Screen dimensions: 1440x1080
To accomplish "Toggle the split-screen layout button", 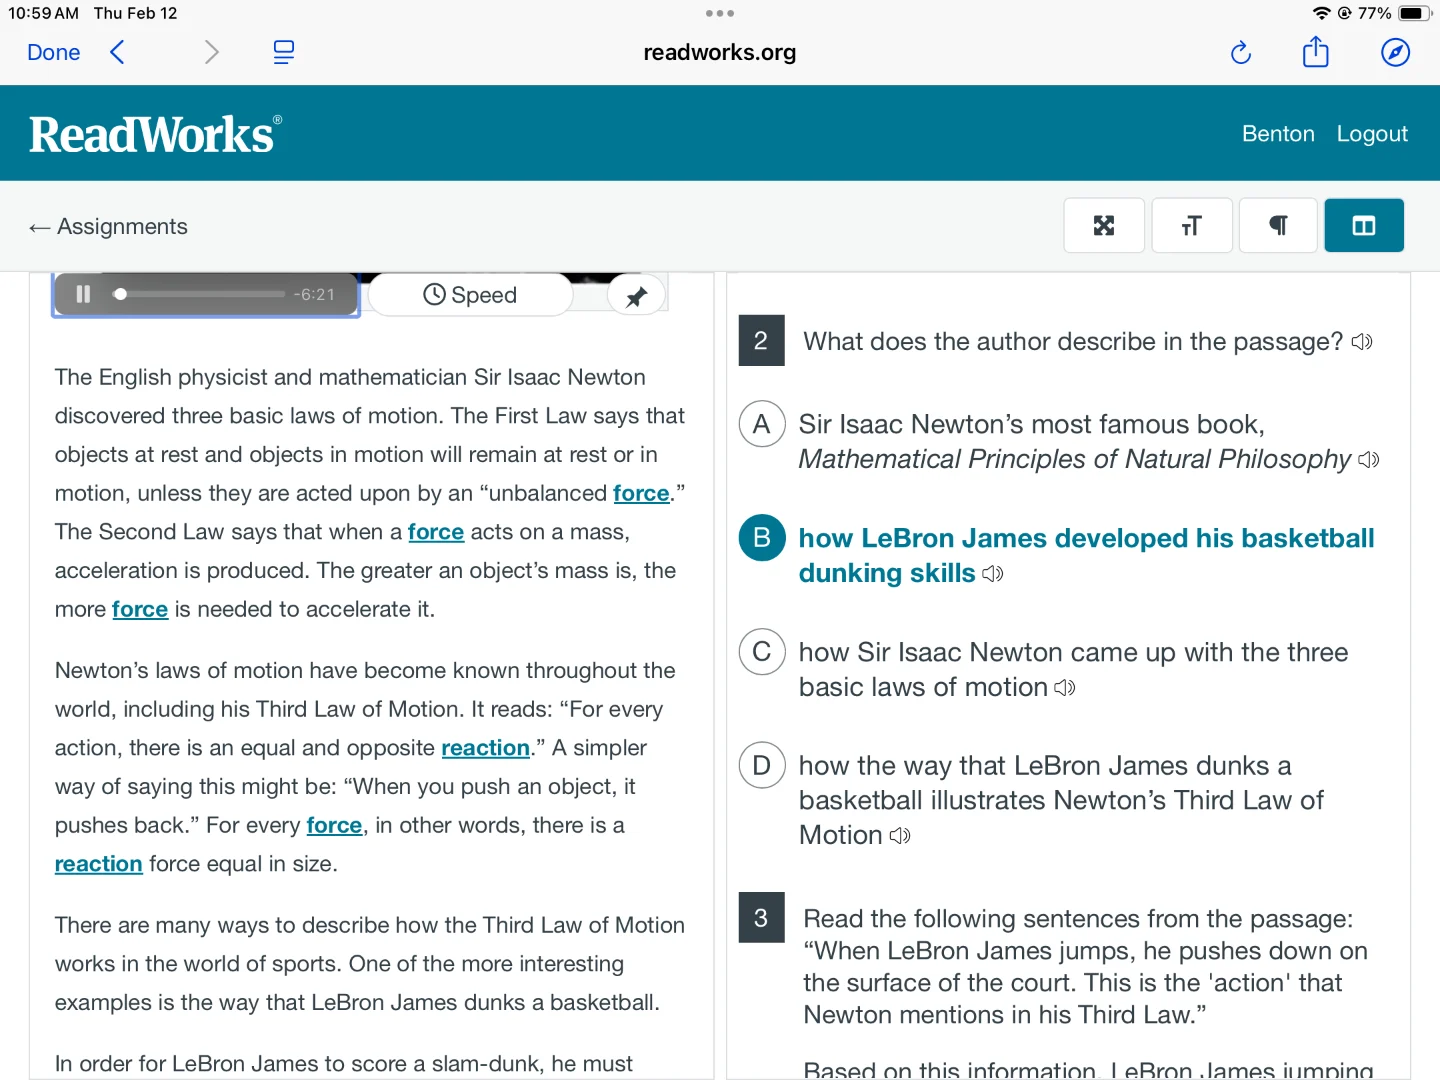I will (x=1363, y=226).
